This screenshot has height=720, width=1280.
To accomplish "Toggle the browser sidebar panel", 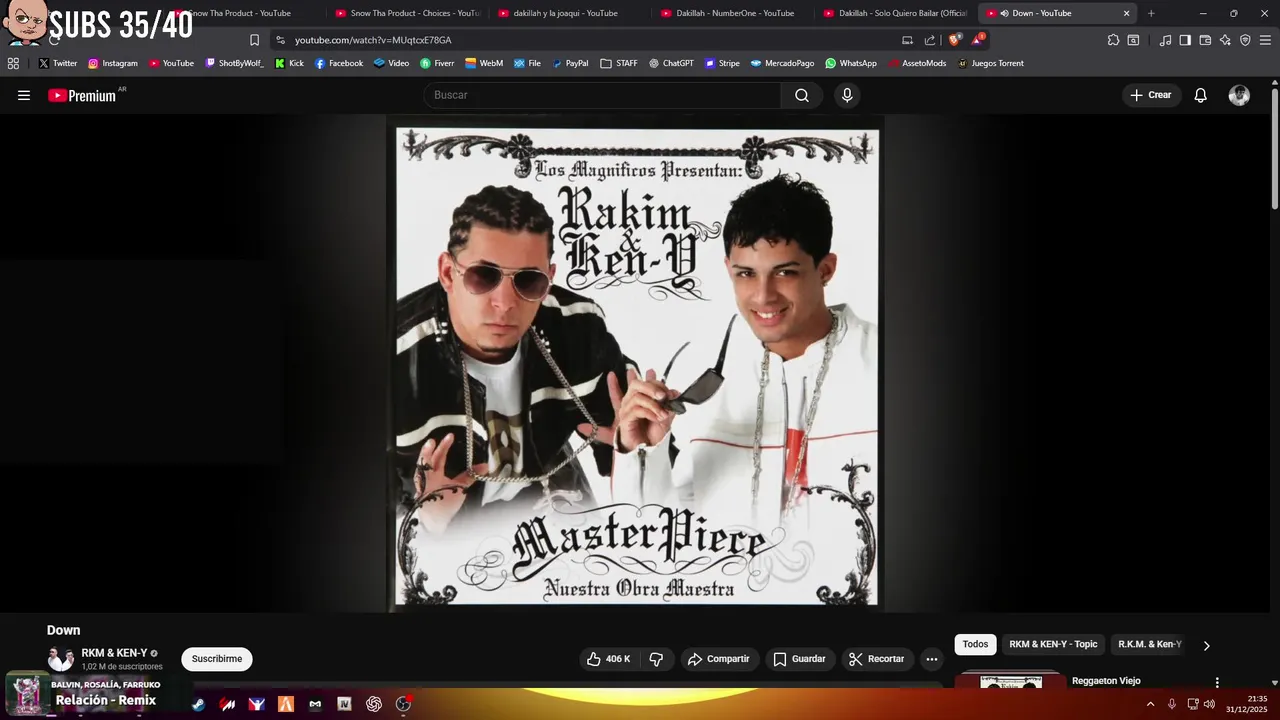I will [1185, 40].
